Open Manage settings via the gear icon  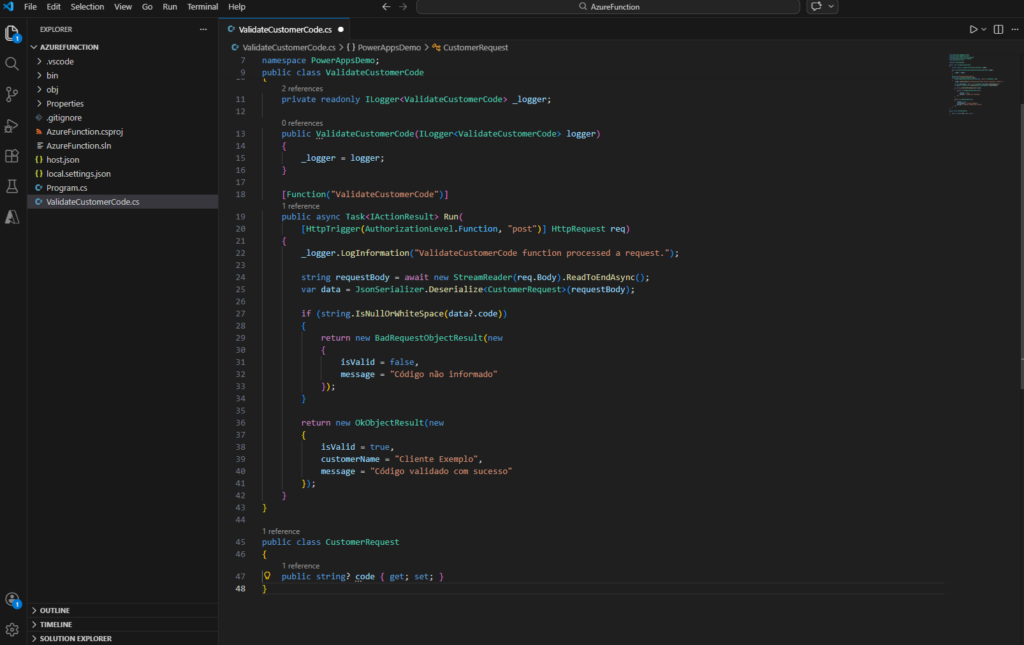coord(13,630)
